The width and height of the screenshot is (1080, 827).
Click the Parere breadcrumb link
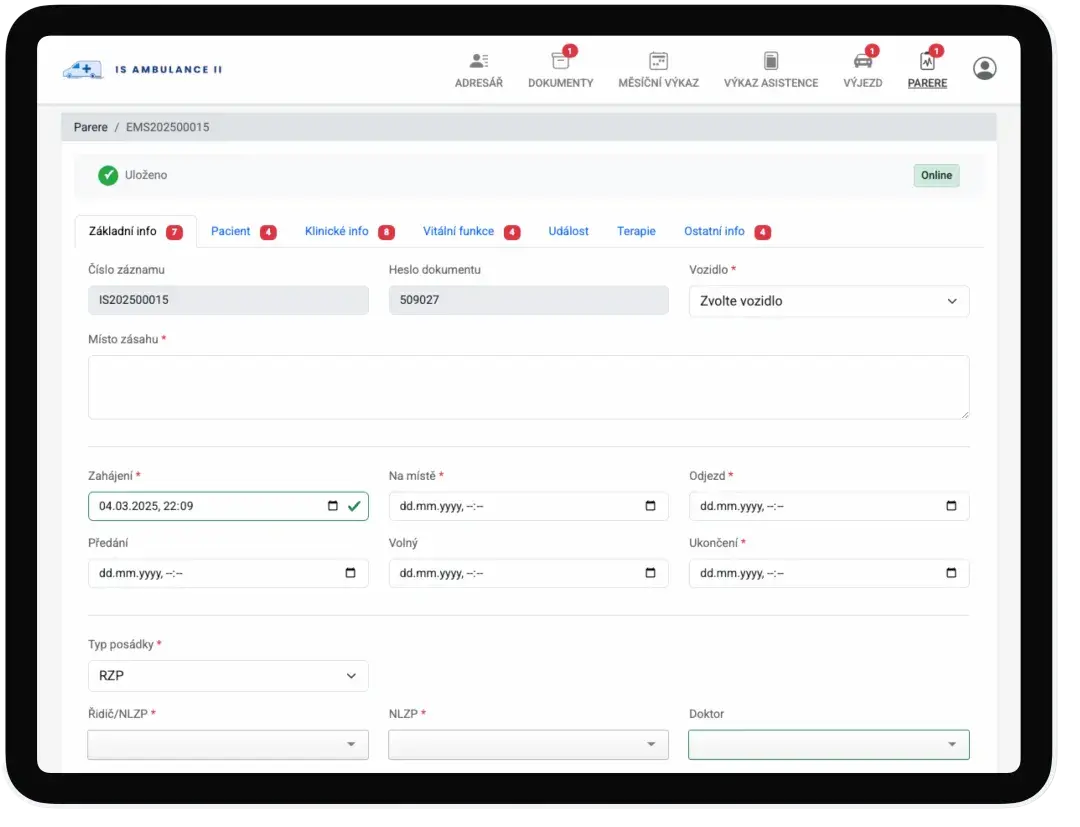91,127
